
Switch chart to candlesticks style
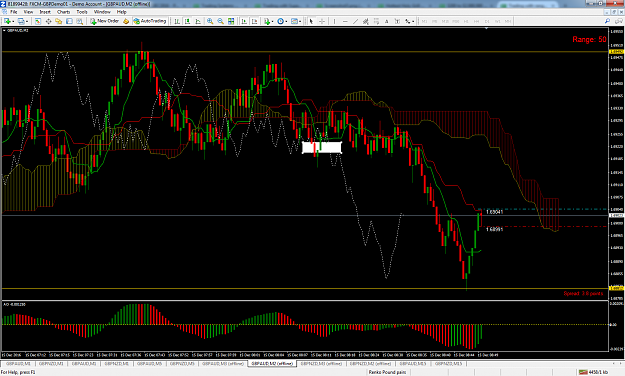(187, 21)
